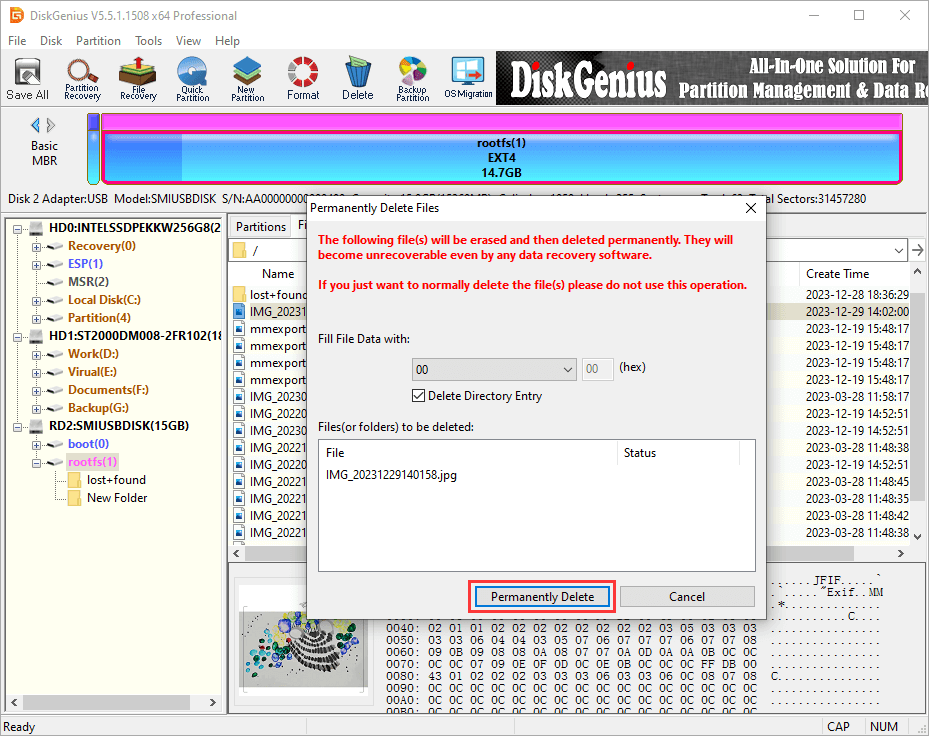Open the Partition menu
929x736 pixels.
coord(98,40)
